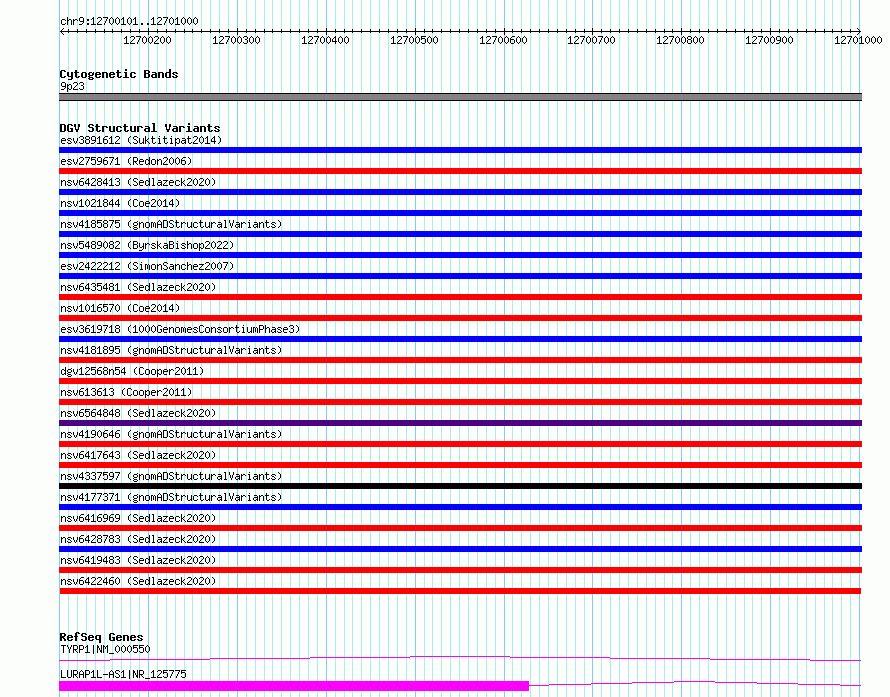Click the nsv4181895 gnomAD label
The image size is (890, 697).
pos(171,350)
